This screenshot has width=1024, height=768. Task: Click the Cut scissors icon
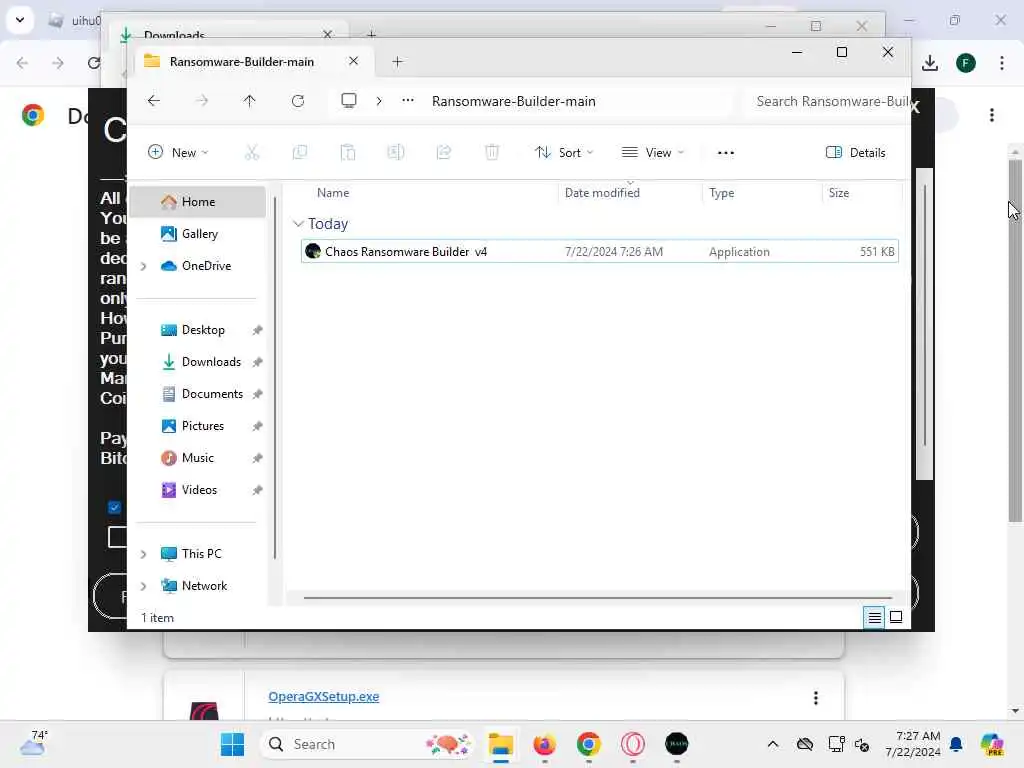(251, 152)
